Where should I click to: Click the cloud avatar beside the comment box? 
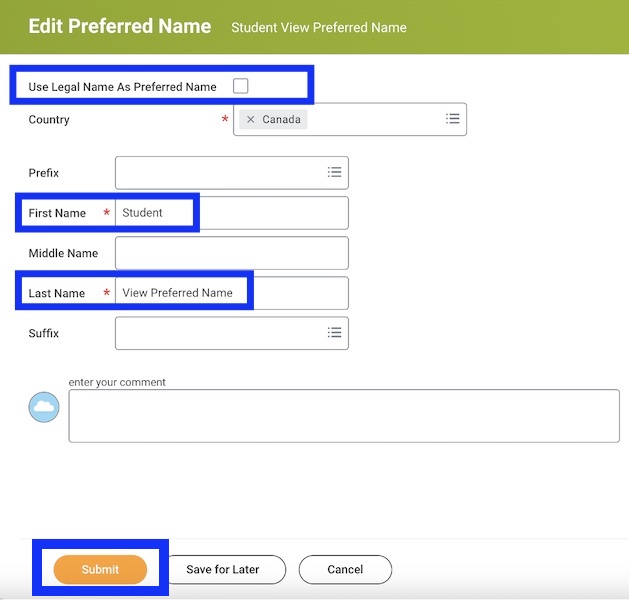[x=44, y=407]
